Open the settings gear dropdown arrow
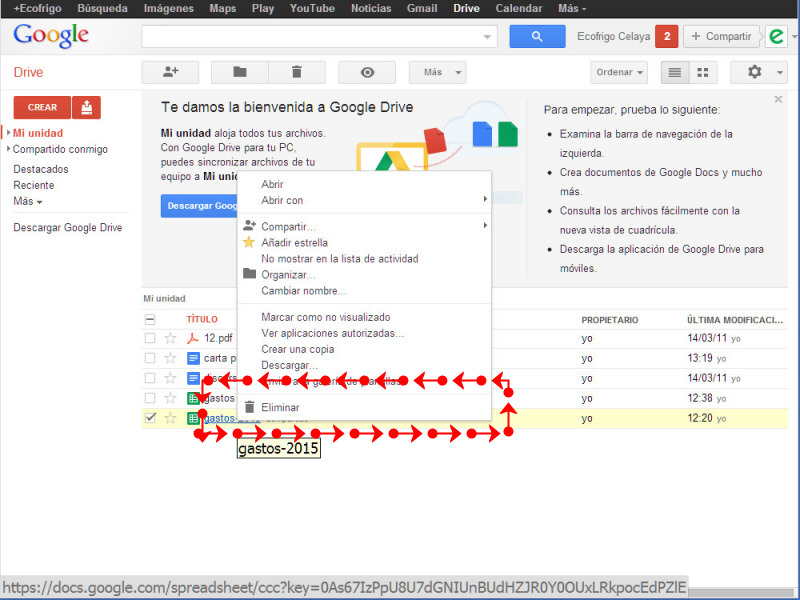This screenshot has height=600, width=800. tap(780, 72)
